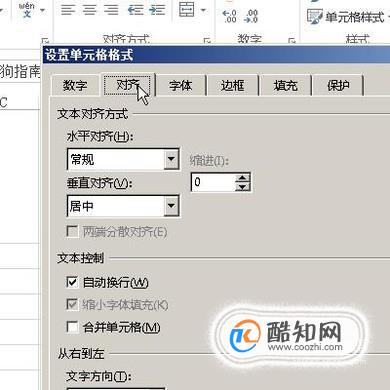
Task: Switch to the 字体 tab
Action: pyautogui.click(x=181, y=86)
